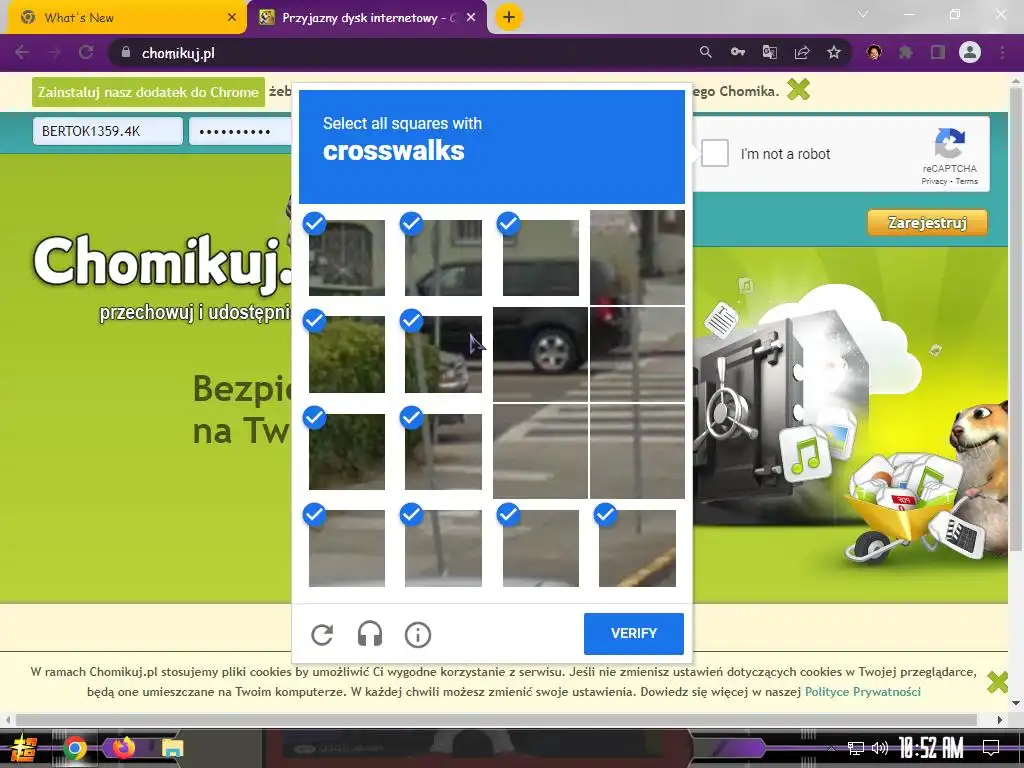Dismiss the Chrome addon banner green X
Screen dimensions: 1024x768
point(798,89)
